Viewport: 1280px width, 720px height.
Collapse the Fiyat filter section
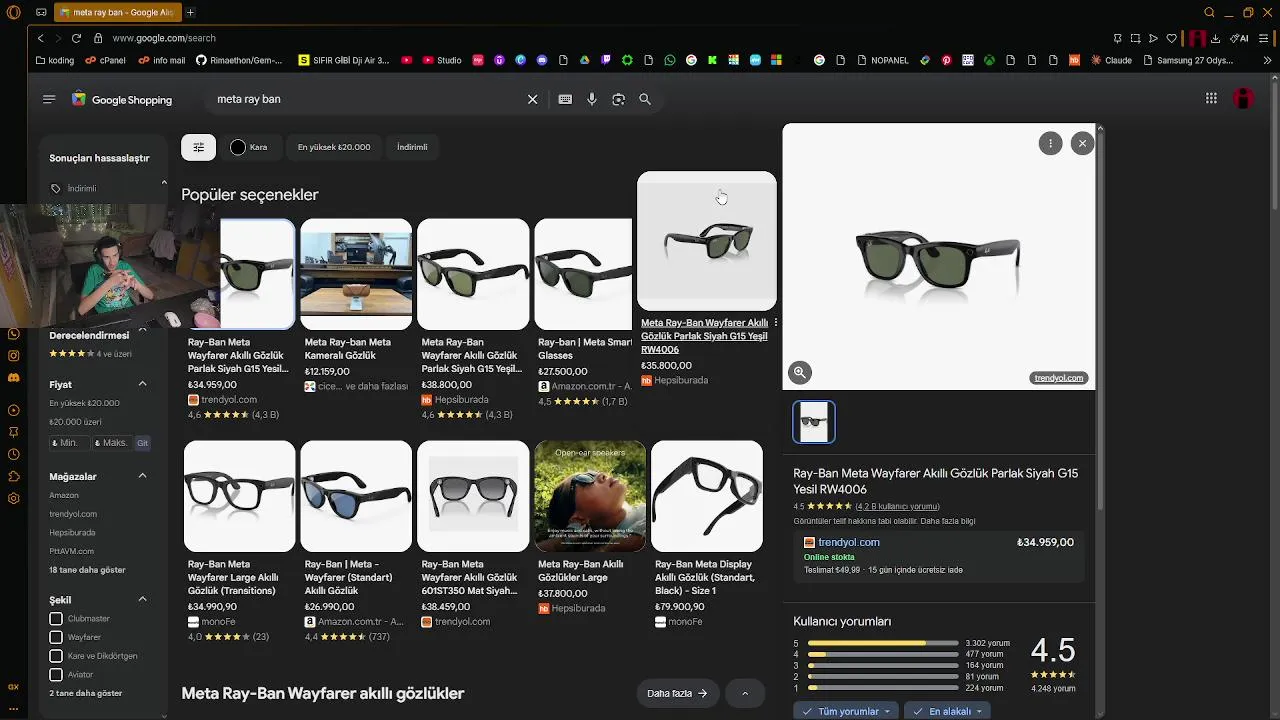(142, 384)
